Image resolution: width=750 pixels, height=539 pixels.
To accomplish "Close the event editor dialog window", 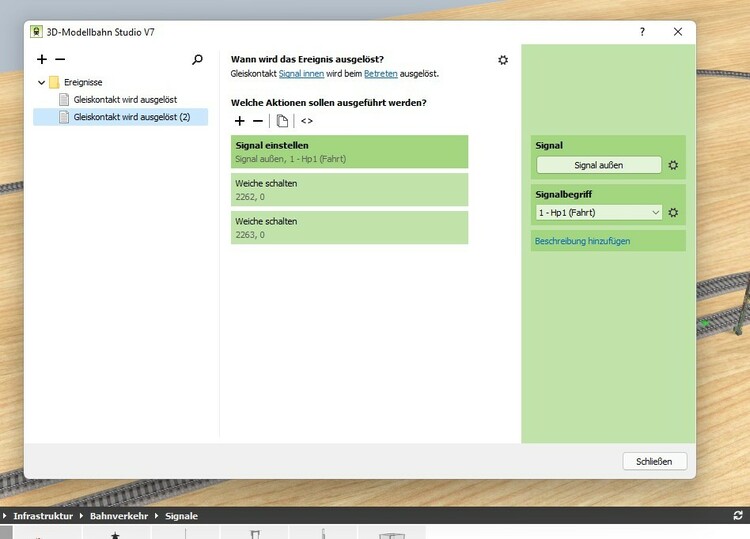I will point(678,32).
